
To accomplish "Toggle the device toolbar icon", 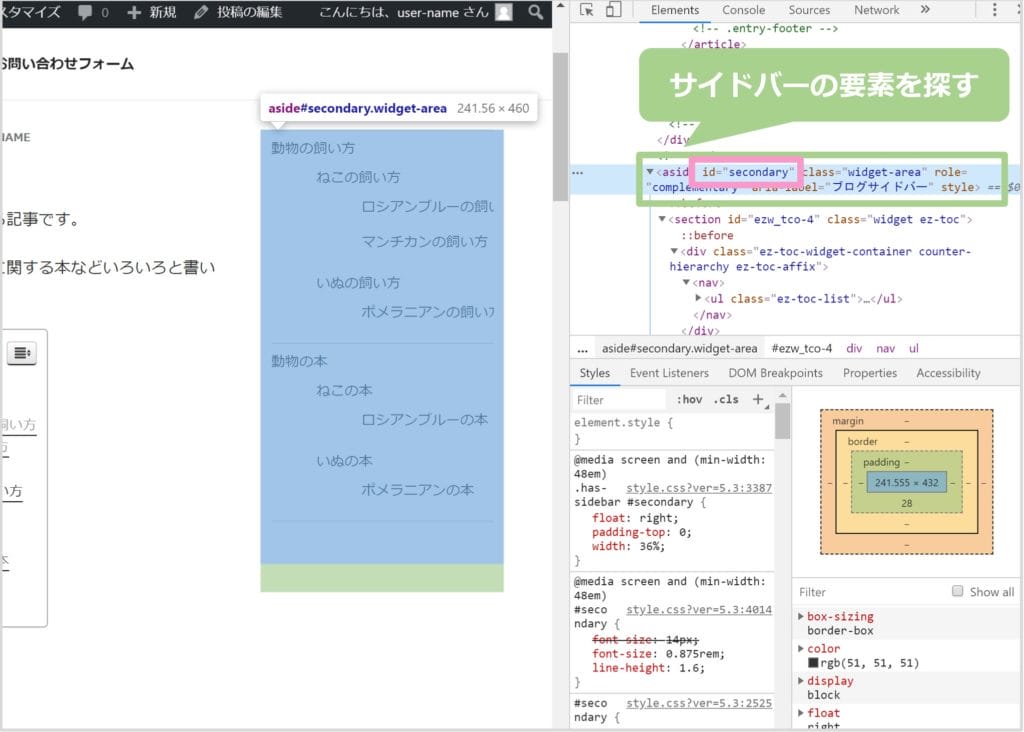I will point(613,10).
